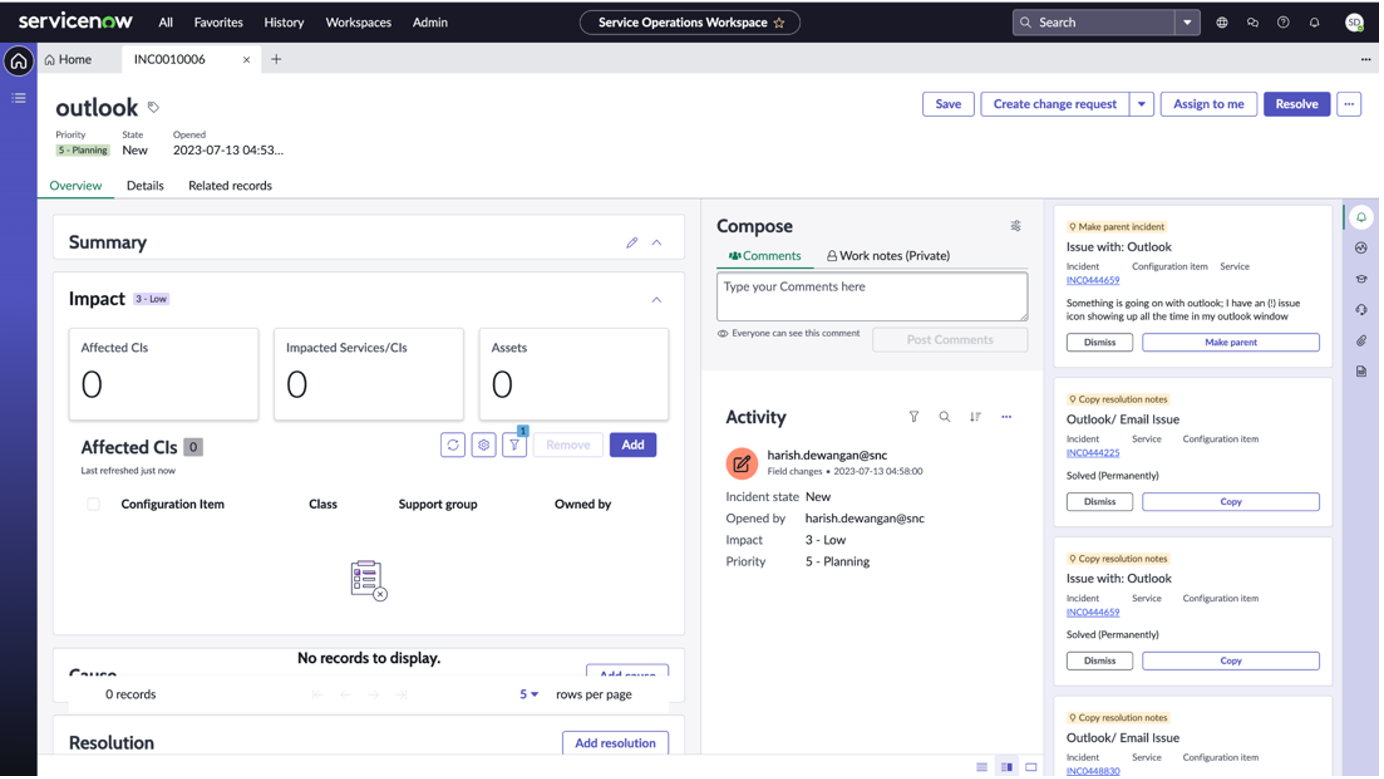Switch to the Home tab

click(68, 59)
